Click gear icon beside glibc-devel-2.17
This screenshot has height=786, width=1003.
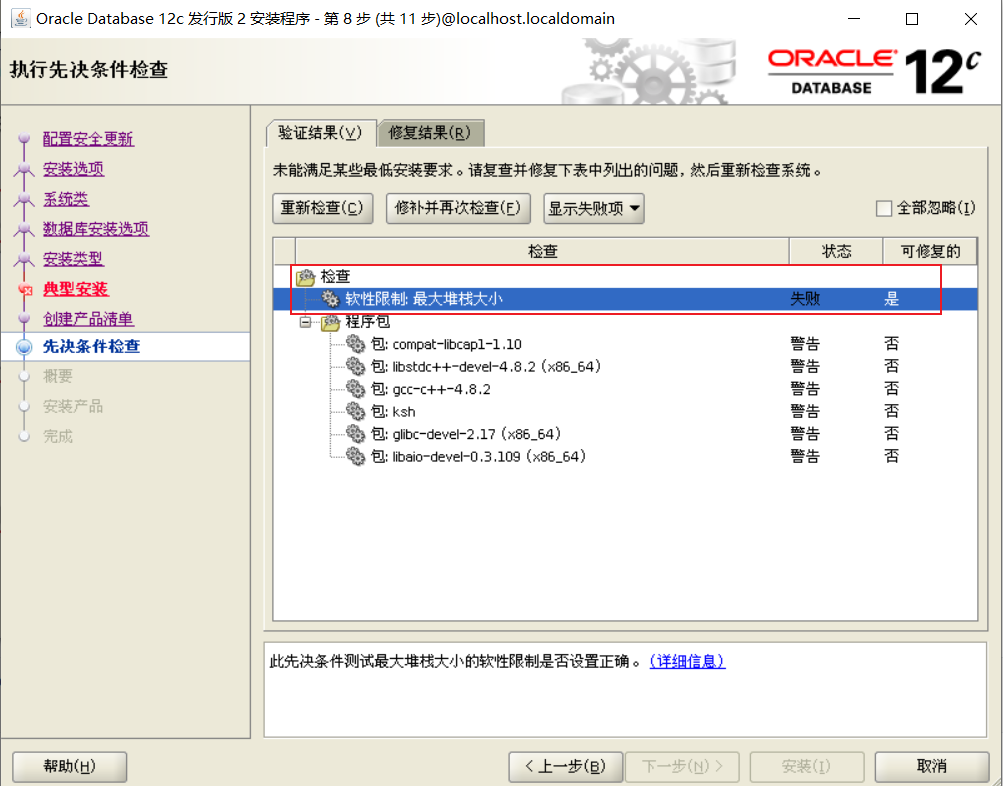pyautogui.click(x=356, y=434)
